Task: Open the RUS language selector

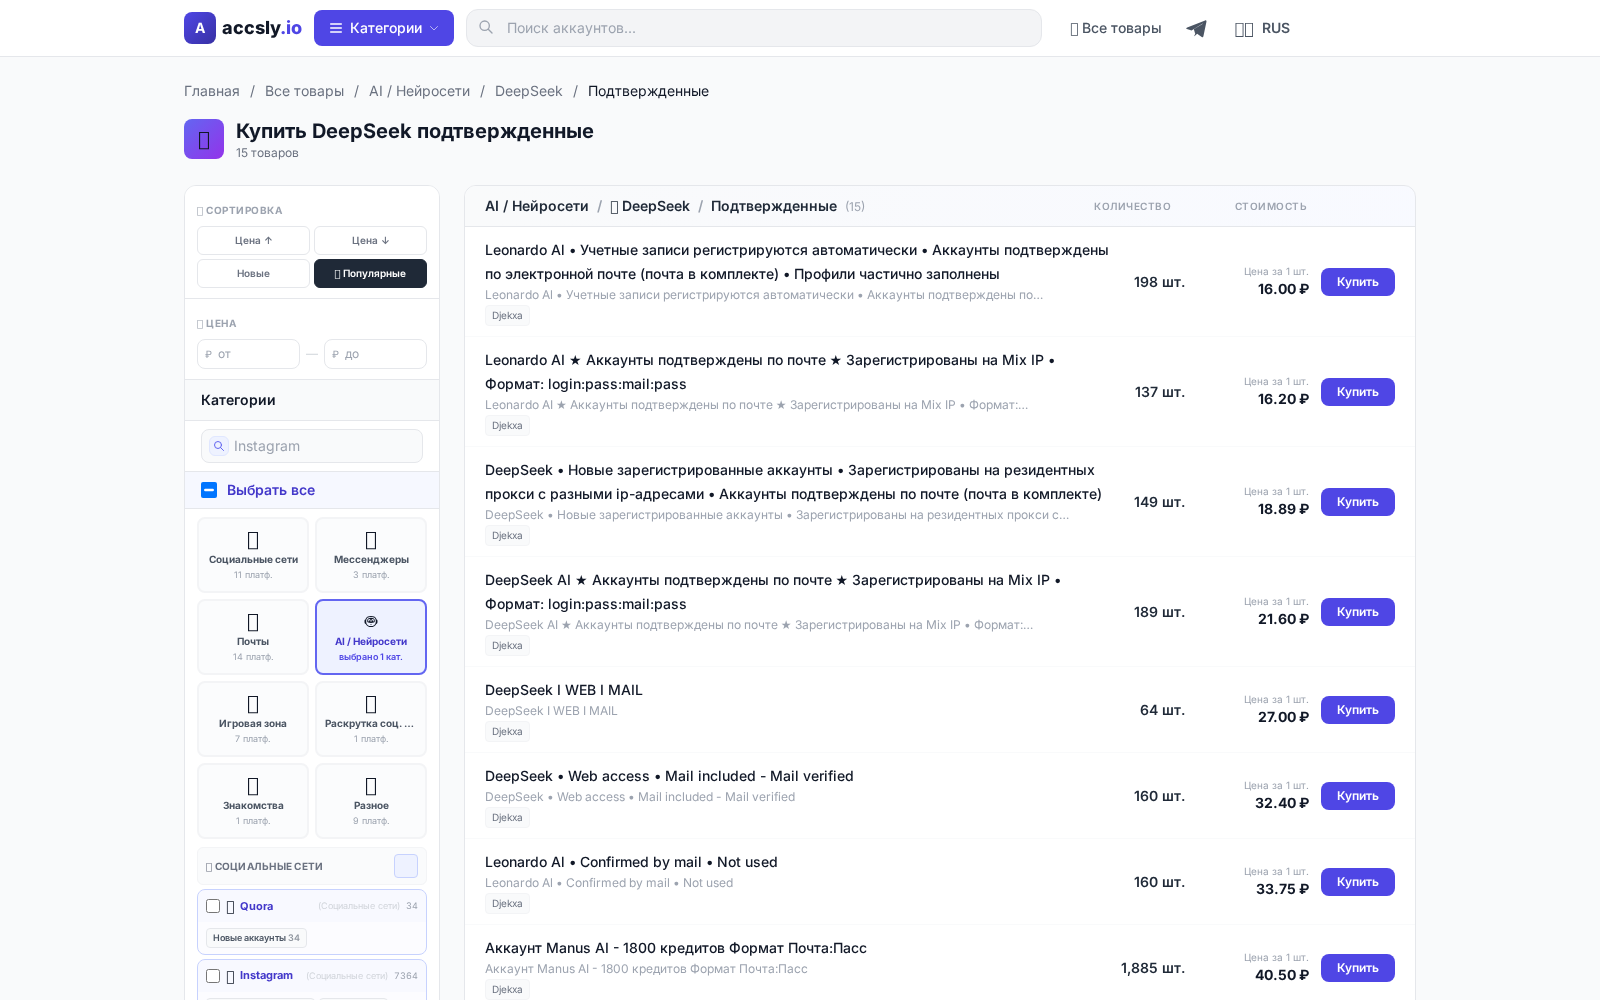Action: click(1263, 28)
